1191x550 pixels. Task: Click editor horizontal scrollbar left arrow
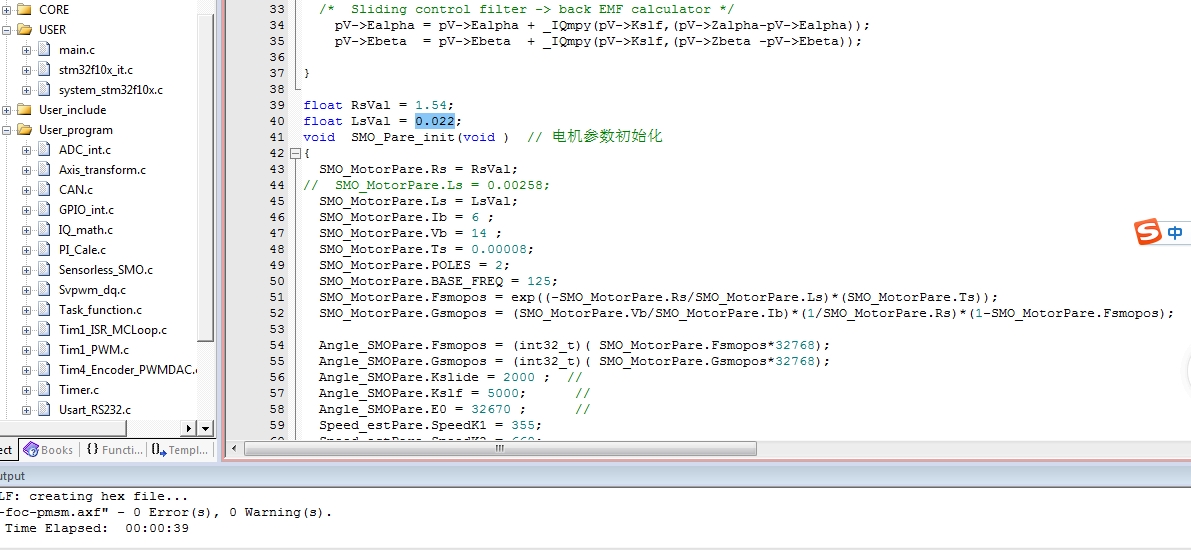coord(235,448)
